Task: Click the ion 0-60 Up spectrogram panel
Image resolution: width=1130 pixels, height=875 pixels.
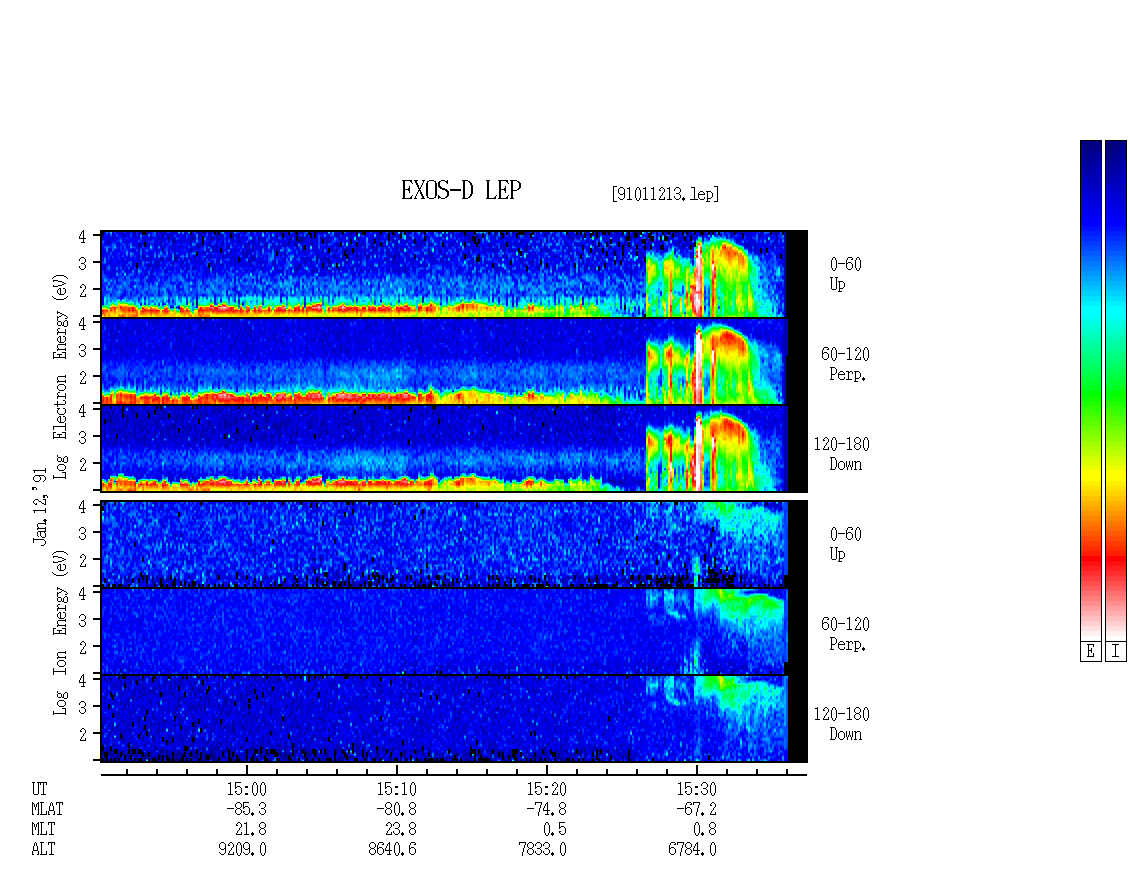Action: [x=454, y=544]
